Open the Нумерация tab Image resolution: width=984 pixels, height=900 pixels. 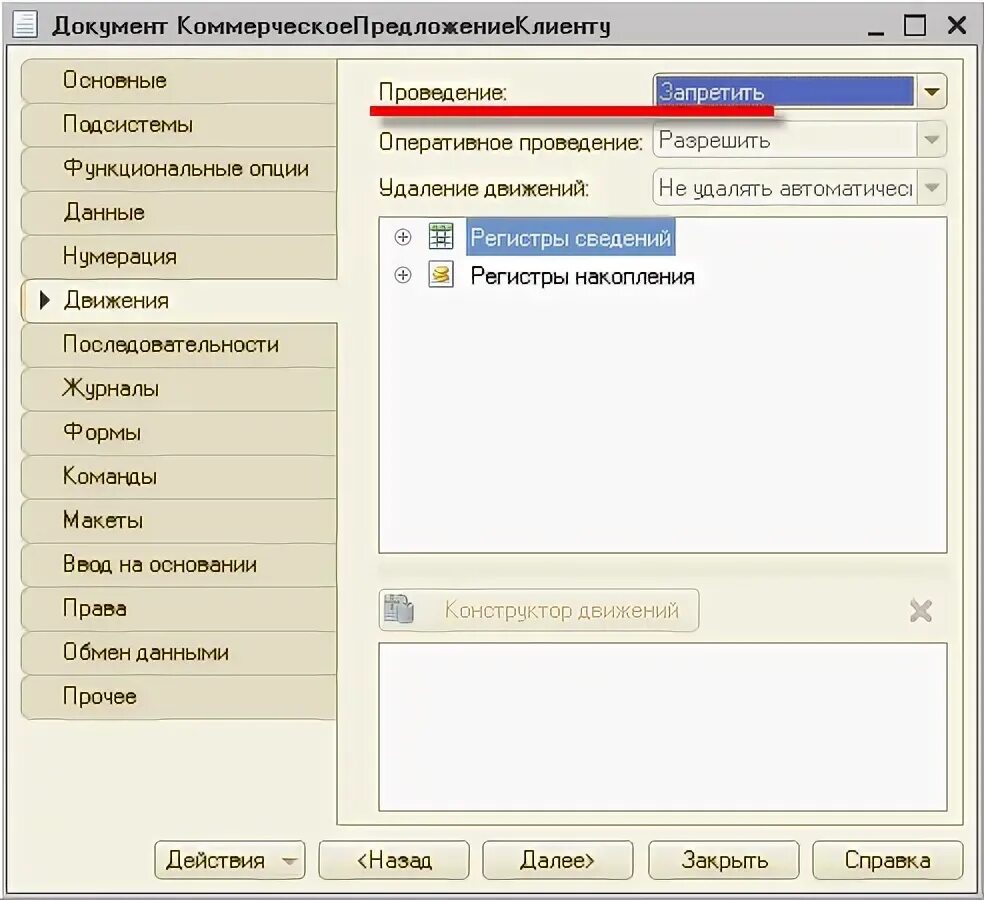179,257
